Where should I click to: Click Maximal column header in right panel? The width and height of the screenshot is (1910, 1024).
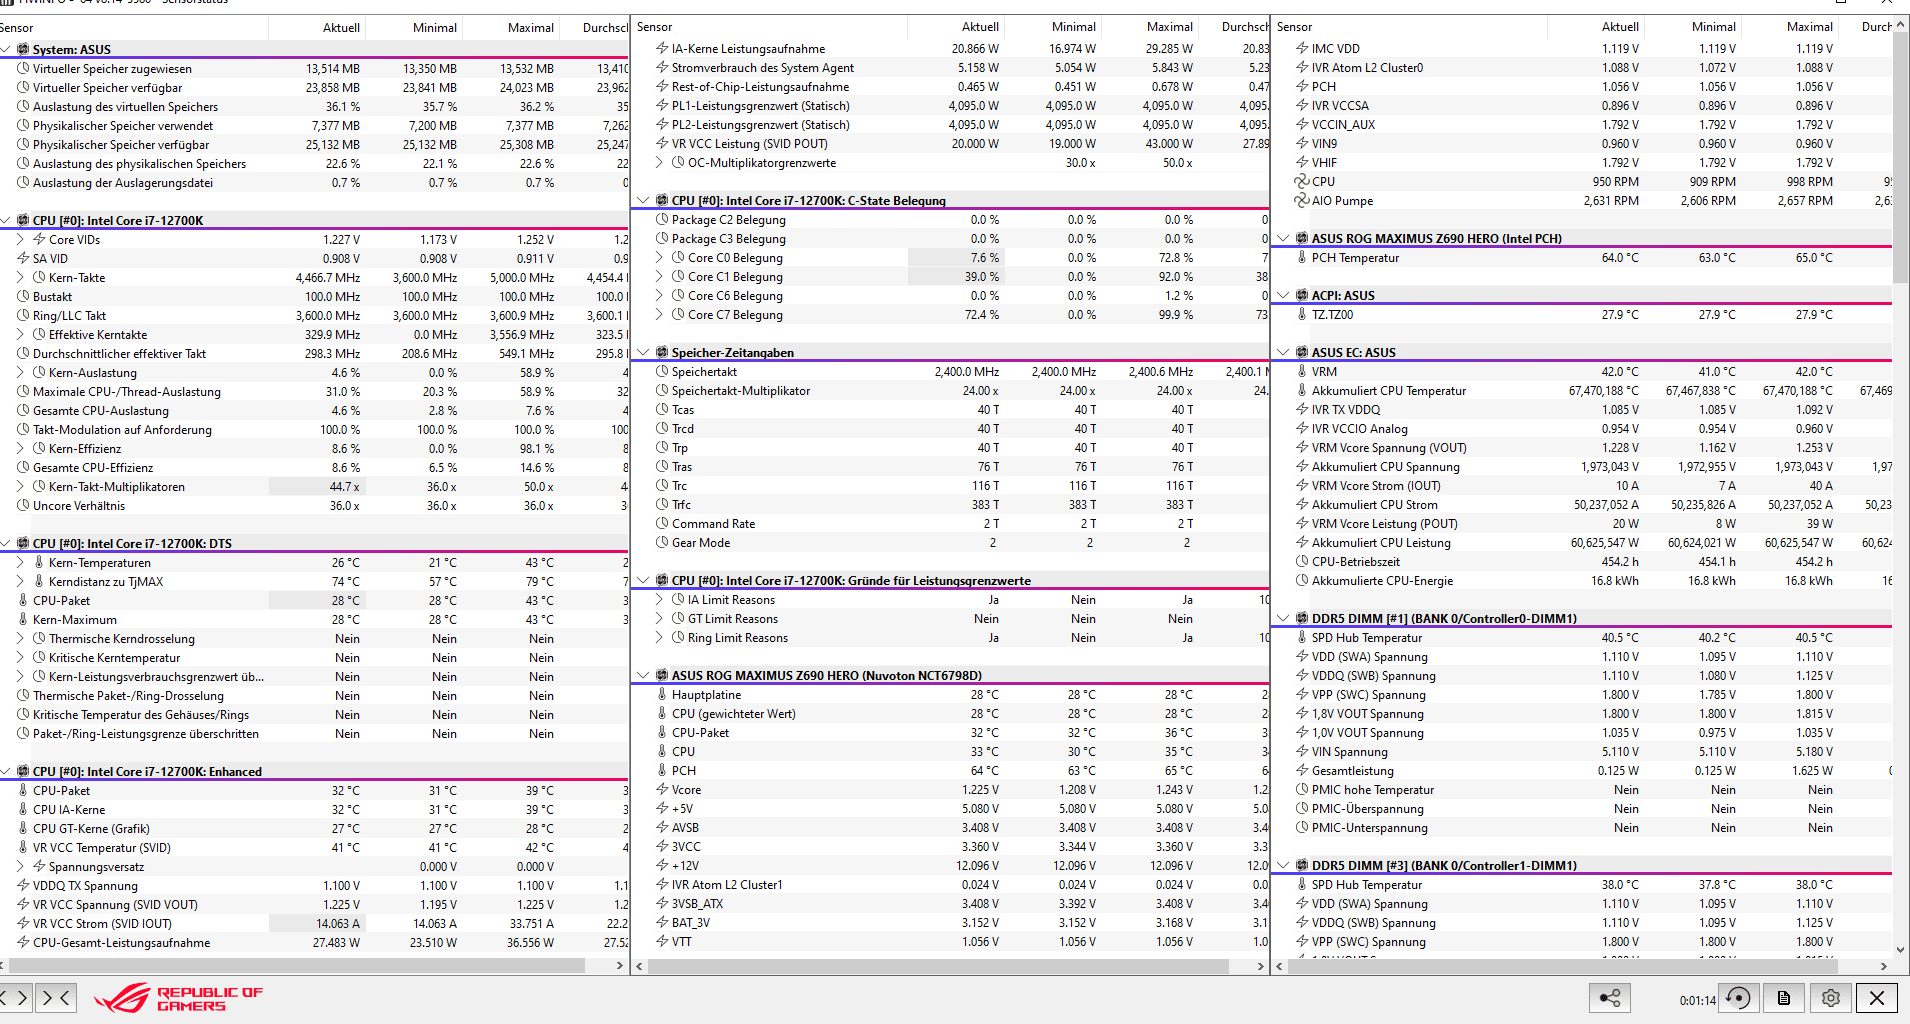[1810, 27]
